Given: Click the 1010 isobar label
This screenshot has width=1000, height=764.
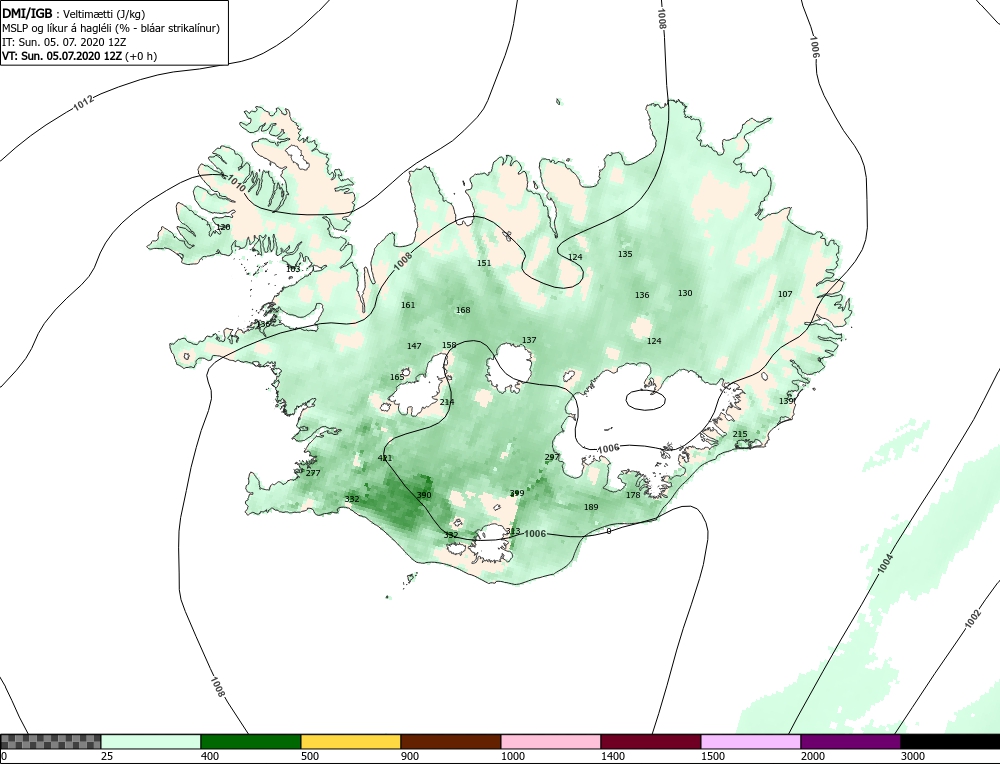Looking at the screenshot, I should tap(235, 184).
